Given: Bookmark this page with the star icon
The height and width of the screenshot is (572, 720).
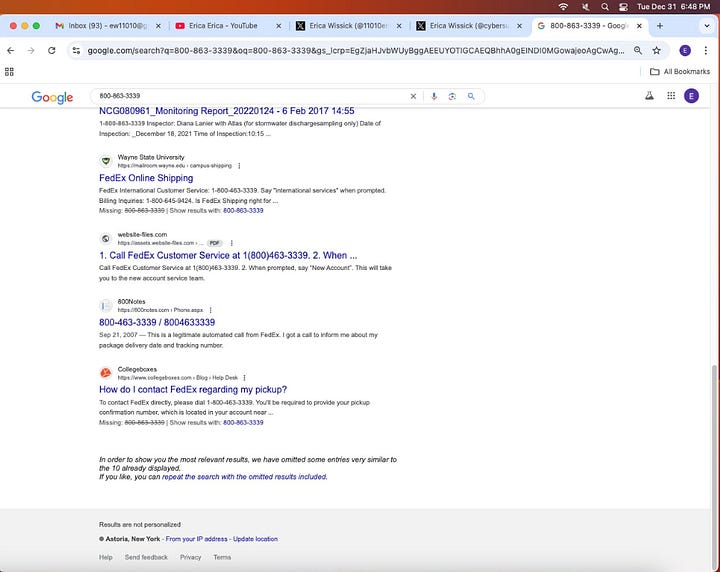Looking at the screenshot, I should pos(657,50).
